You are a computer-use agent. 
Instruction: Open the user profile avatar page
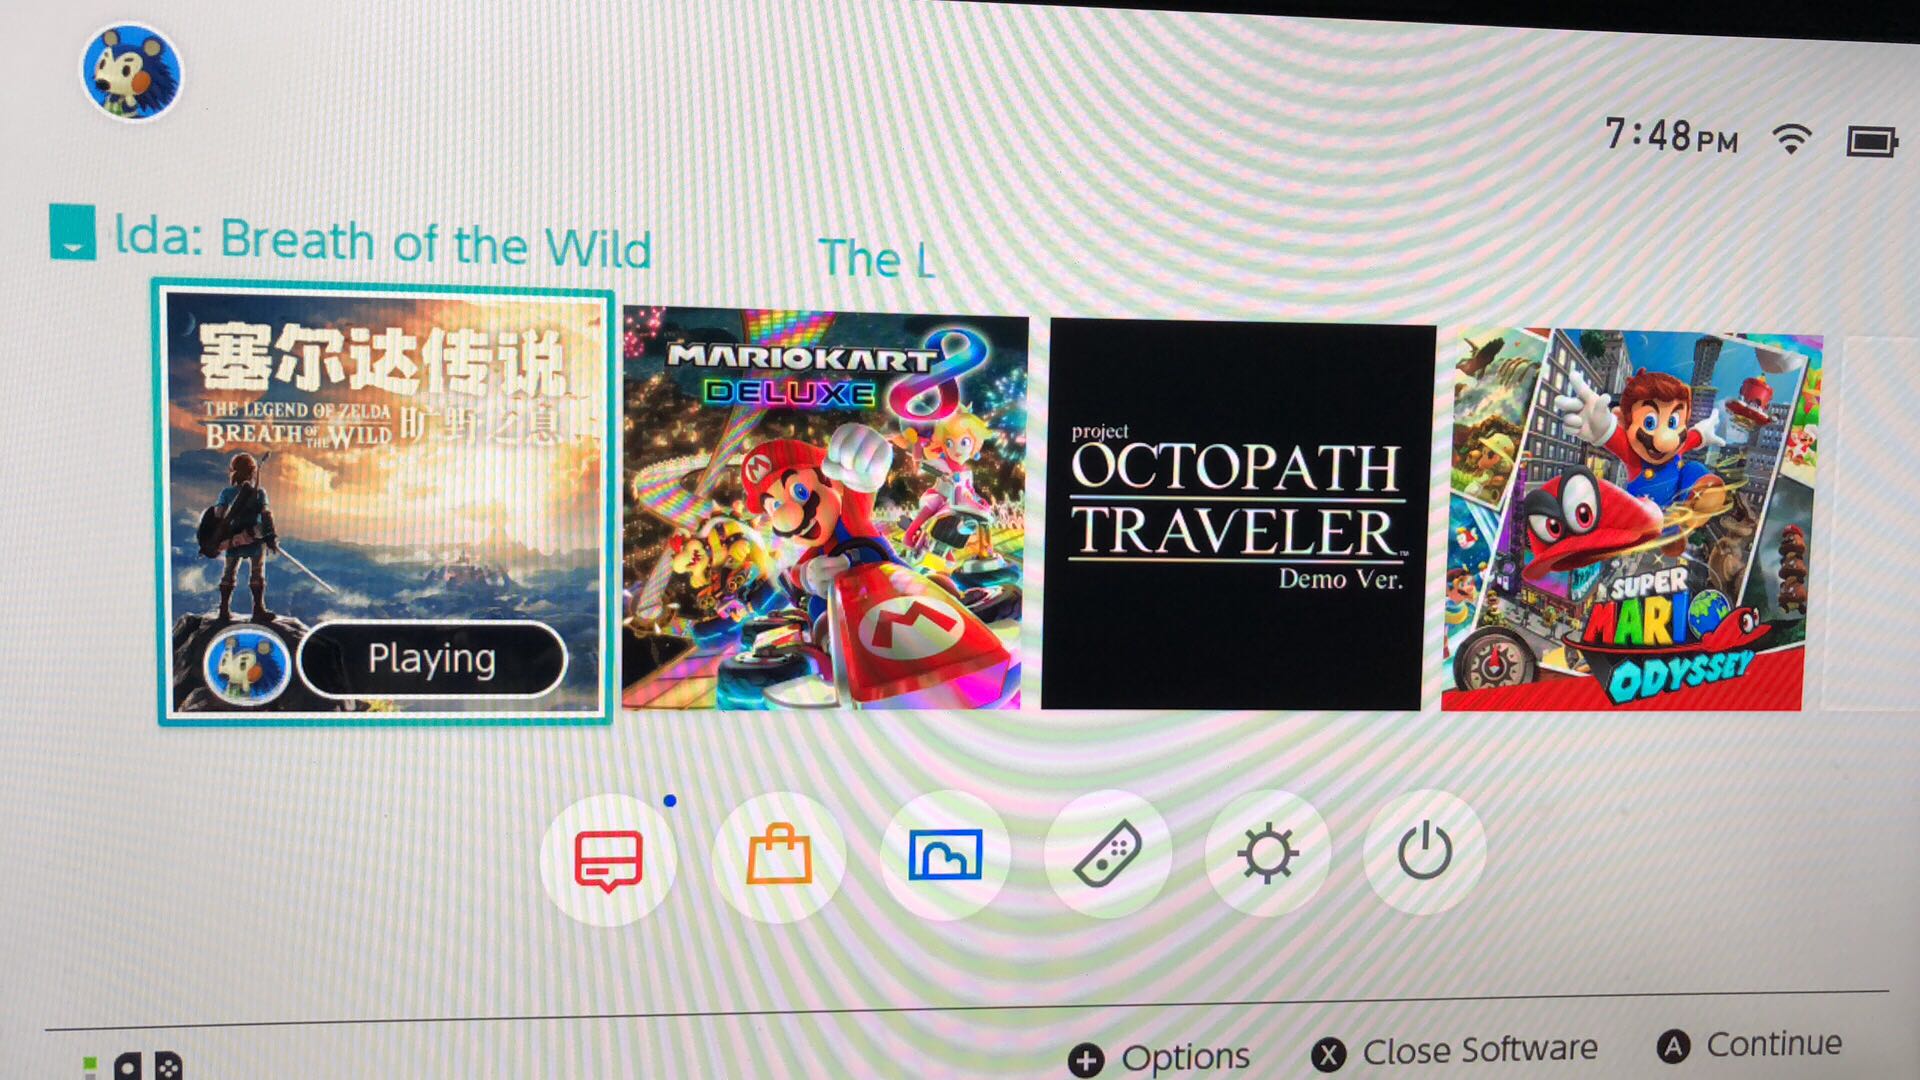(x=131, y=72)
